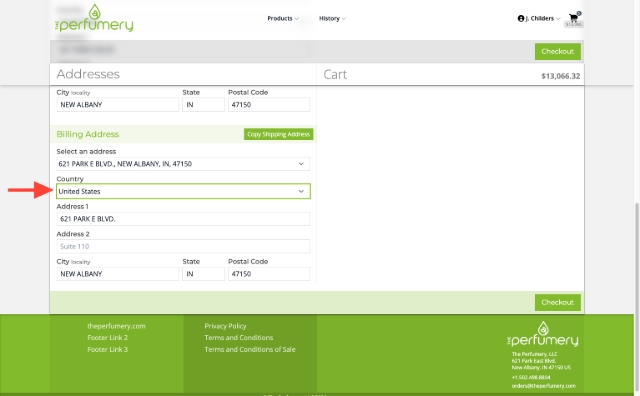Open the billing Country dropdown
Viewport: 640px width, 396px height.
coord(183,191)
